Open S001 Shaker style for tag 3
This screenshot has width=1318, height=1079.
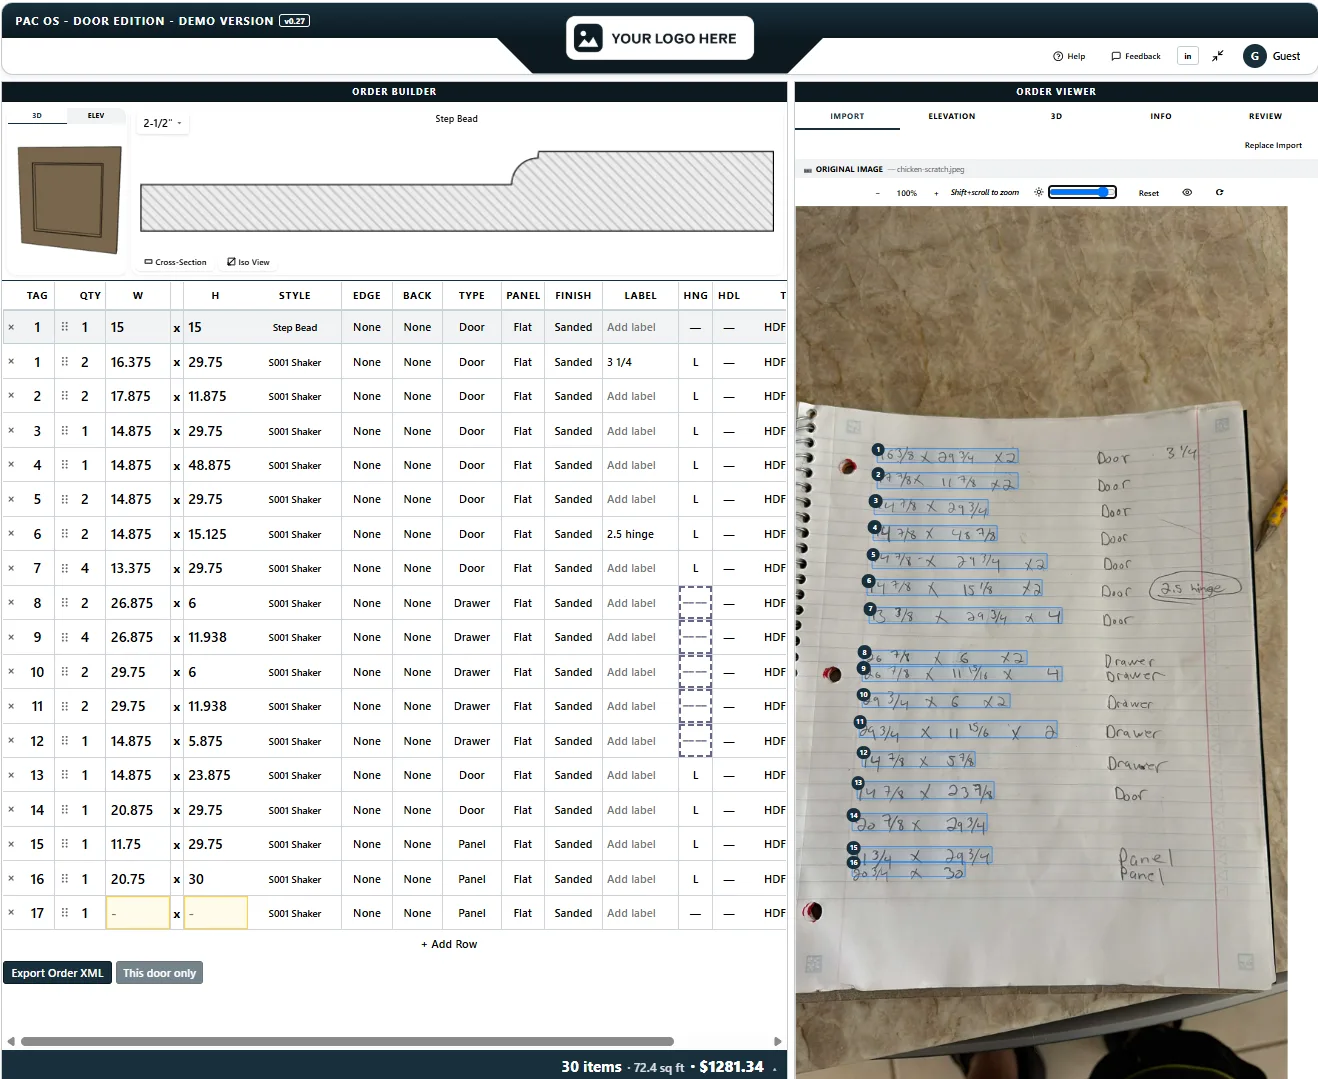click(x=294, y=431)
